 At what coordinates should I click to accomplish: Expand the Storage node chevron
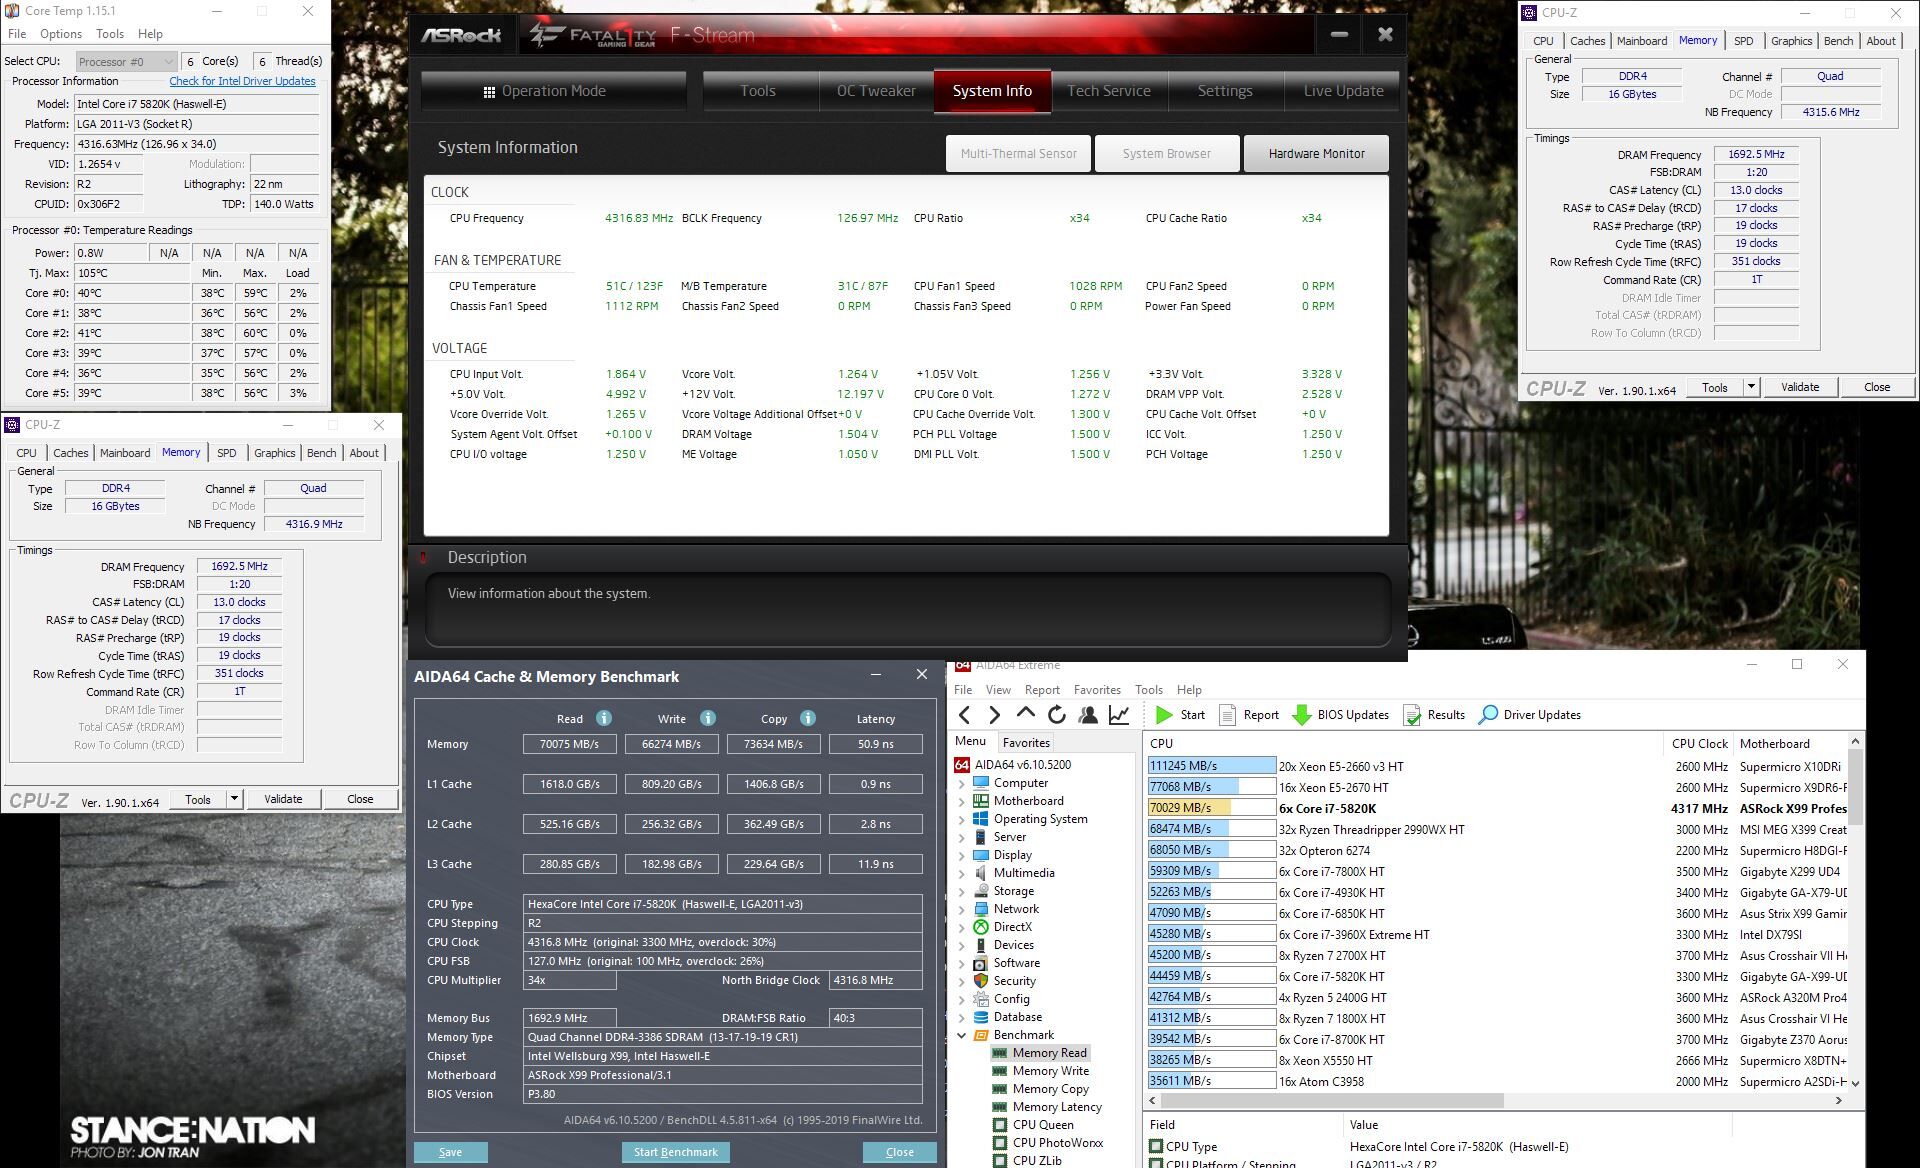tap(962, 891)
